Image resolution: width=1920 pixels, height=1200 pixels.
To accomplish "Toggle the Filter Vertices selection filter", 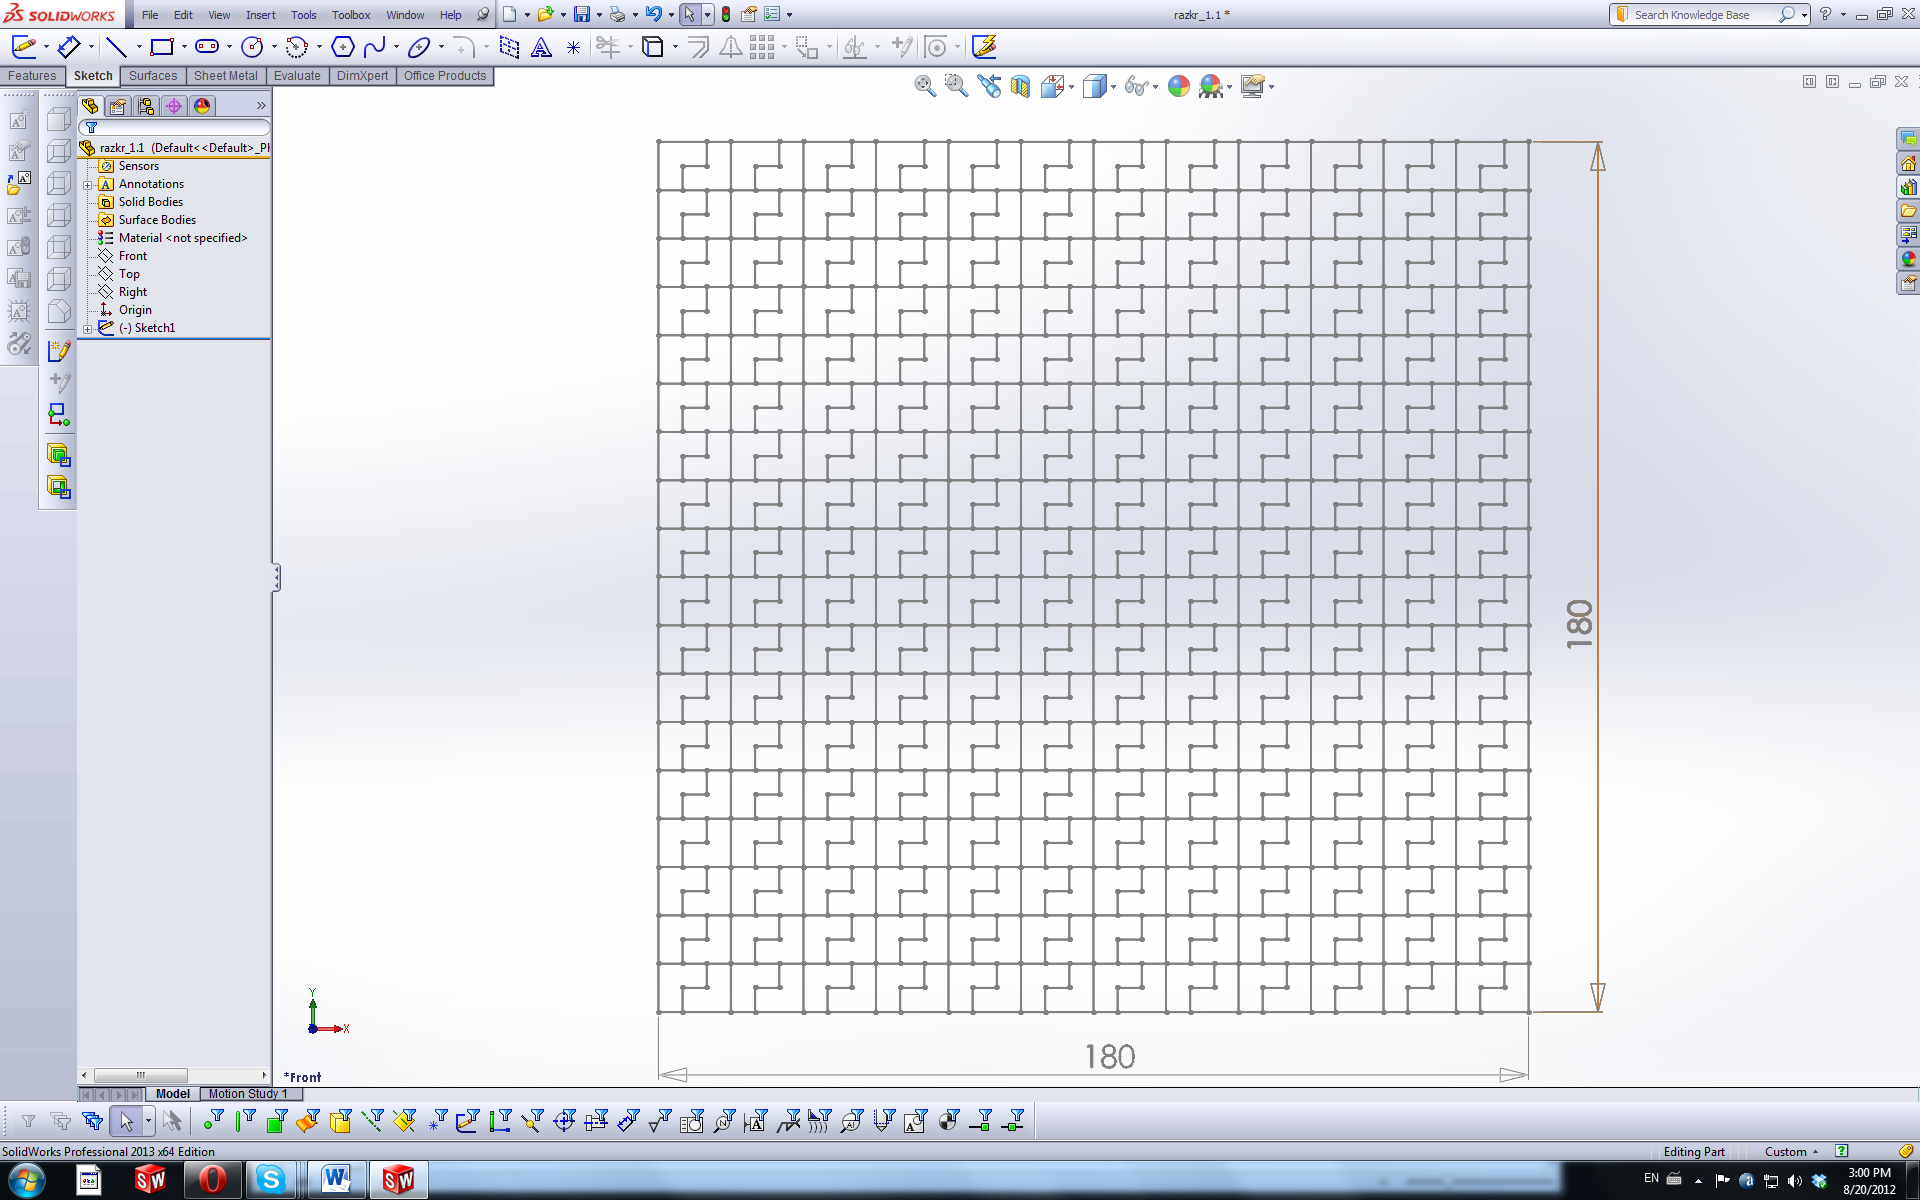I will 212,1121.
